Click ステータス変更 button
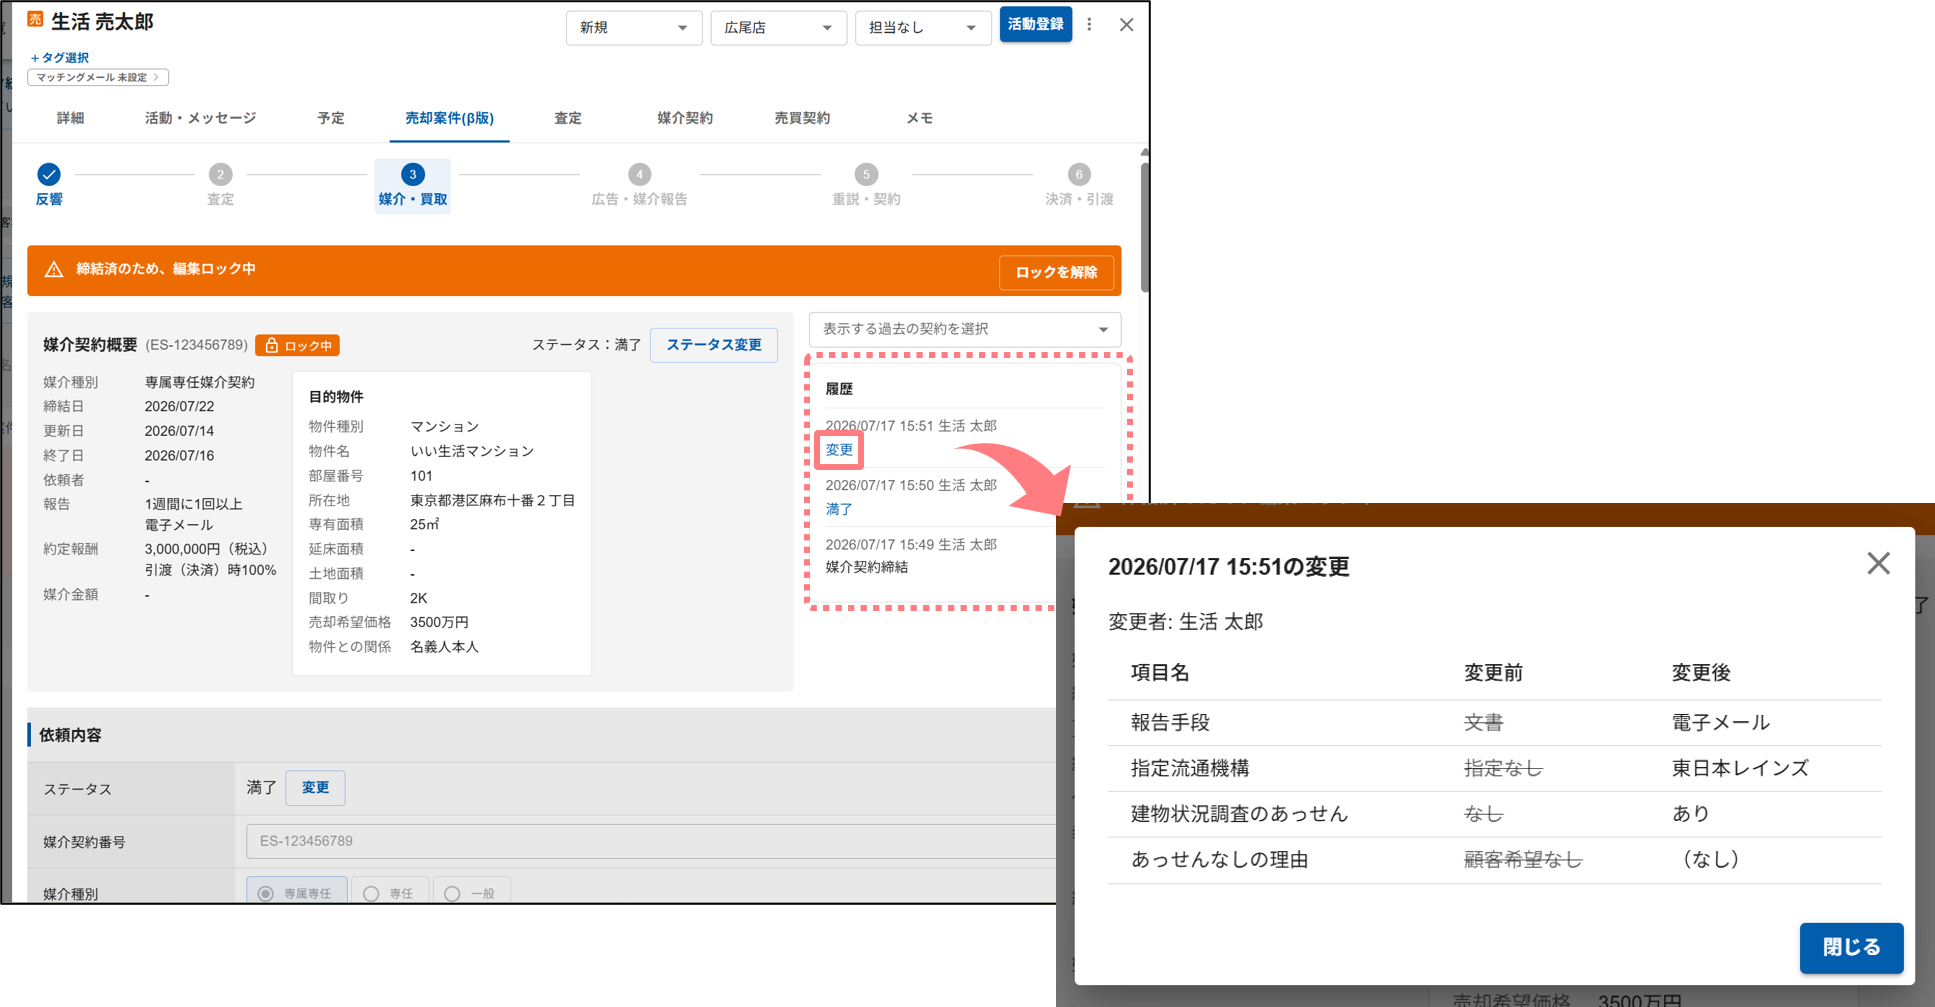Image resolution: width=1935 pixels, height=1007 pixels. pos(714,345)
